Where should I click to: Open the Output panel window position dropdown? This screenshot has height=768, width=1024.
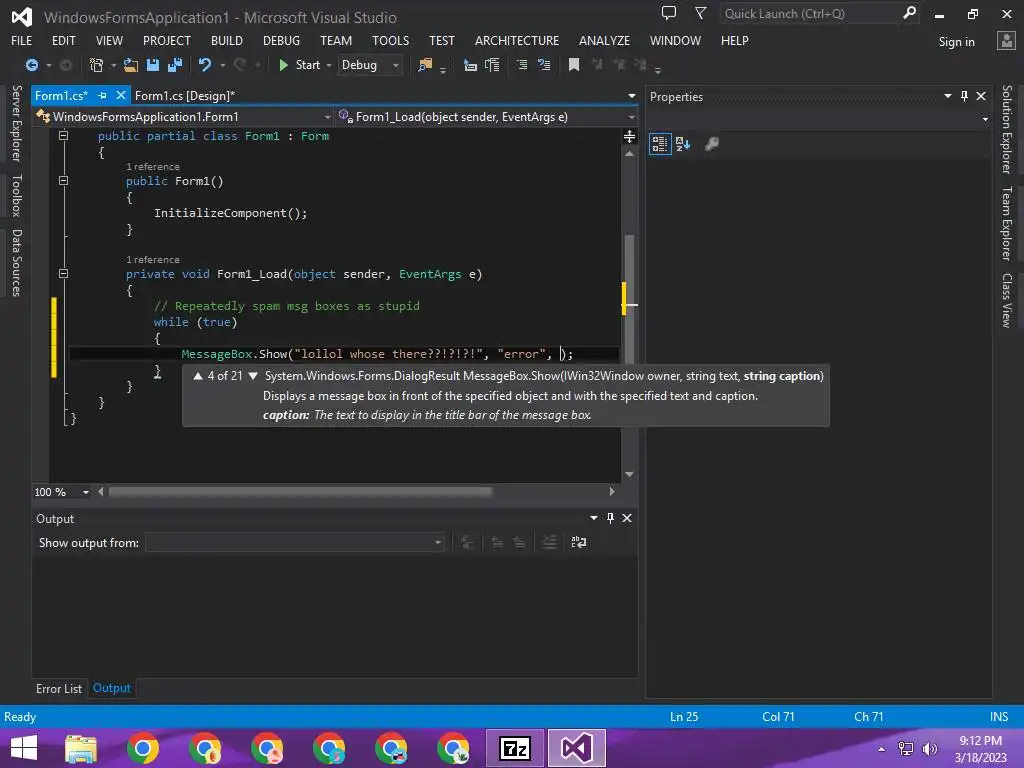coord(594,518)
